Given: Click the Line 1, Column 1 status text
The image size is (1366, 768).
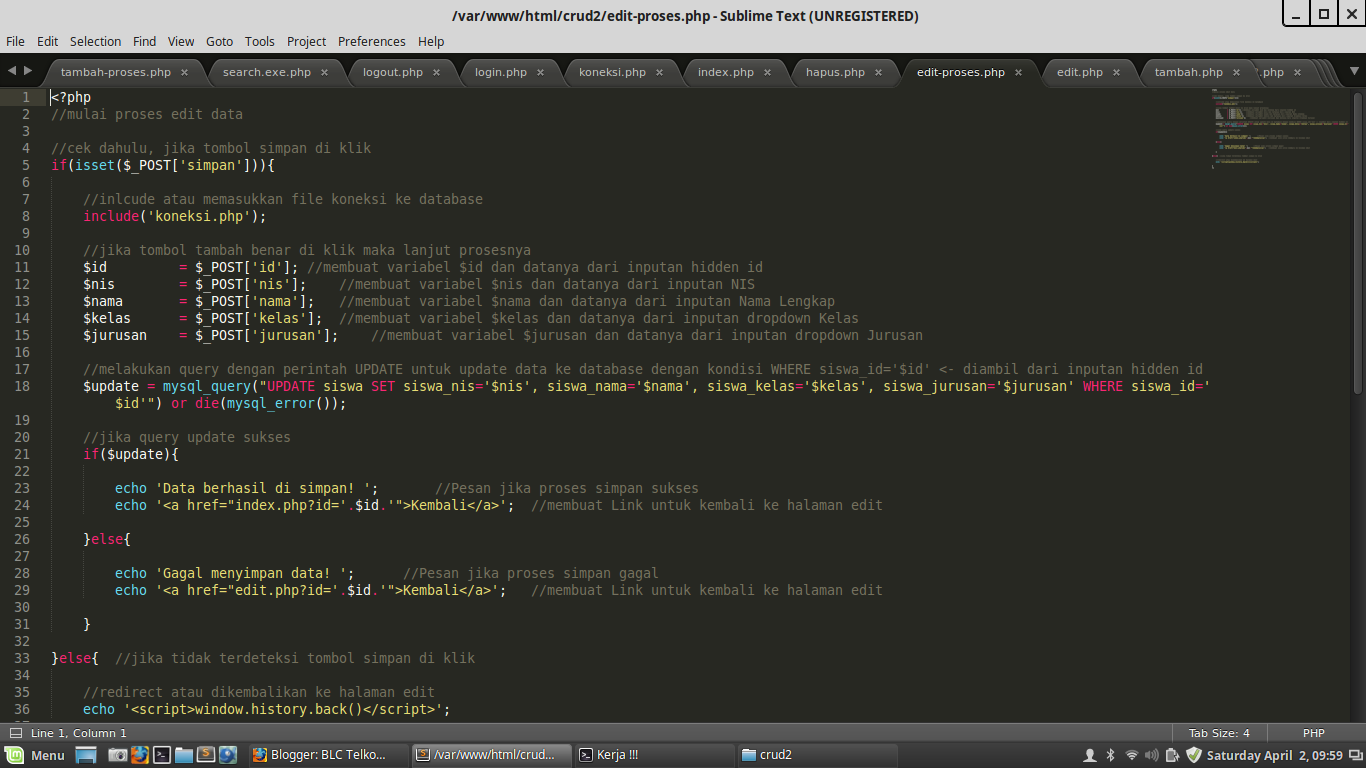Looking at the screenshot, I should point(79,733).
